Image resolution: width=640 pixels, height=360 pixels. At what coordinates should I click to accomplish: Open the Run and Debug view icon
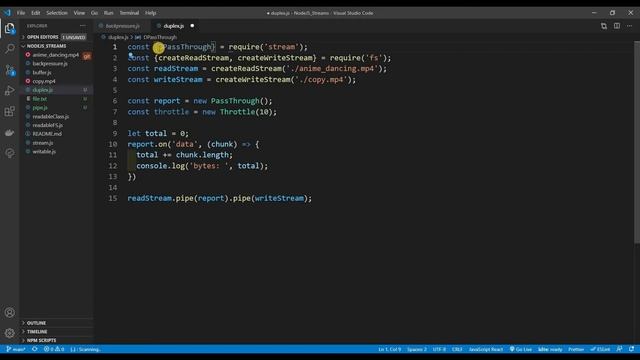(9, 91)
